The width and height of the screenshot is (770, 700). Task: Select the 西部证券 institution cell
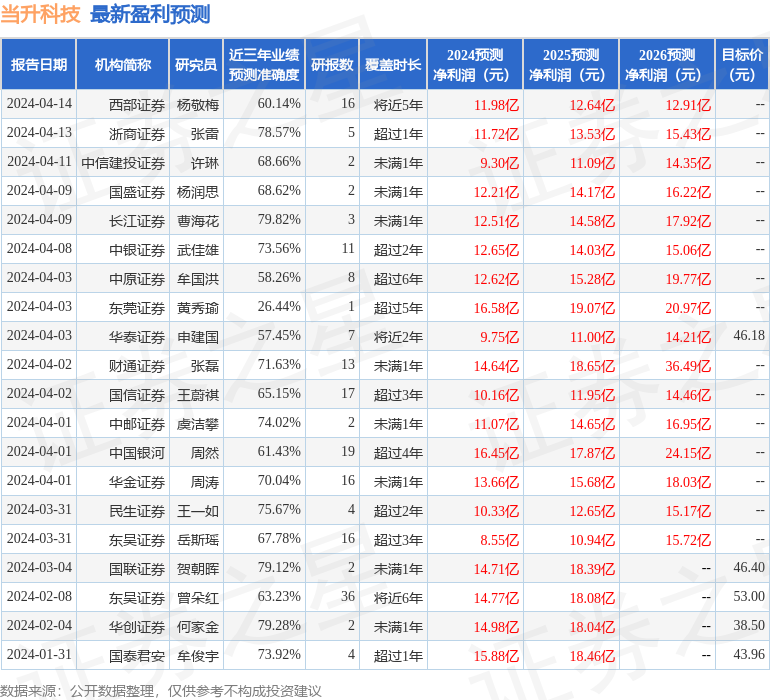[x=137, y=105]
